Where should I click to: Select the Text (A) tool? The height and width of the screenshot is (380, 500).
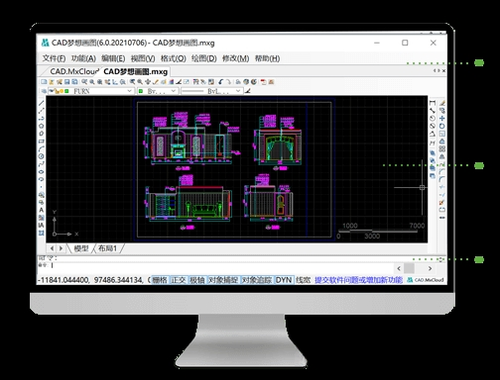click(x=41, y=210)
